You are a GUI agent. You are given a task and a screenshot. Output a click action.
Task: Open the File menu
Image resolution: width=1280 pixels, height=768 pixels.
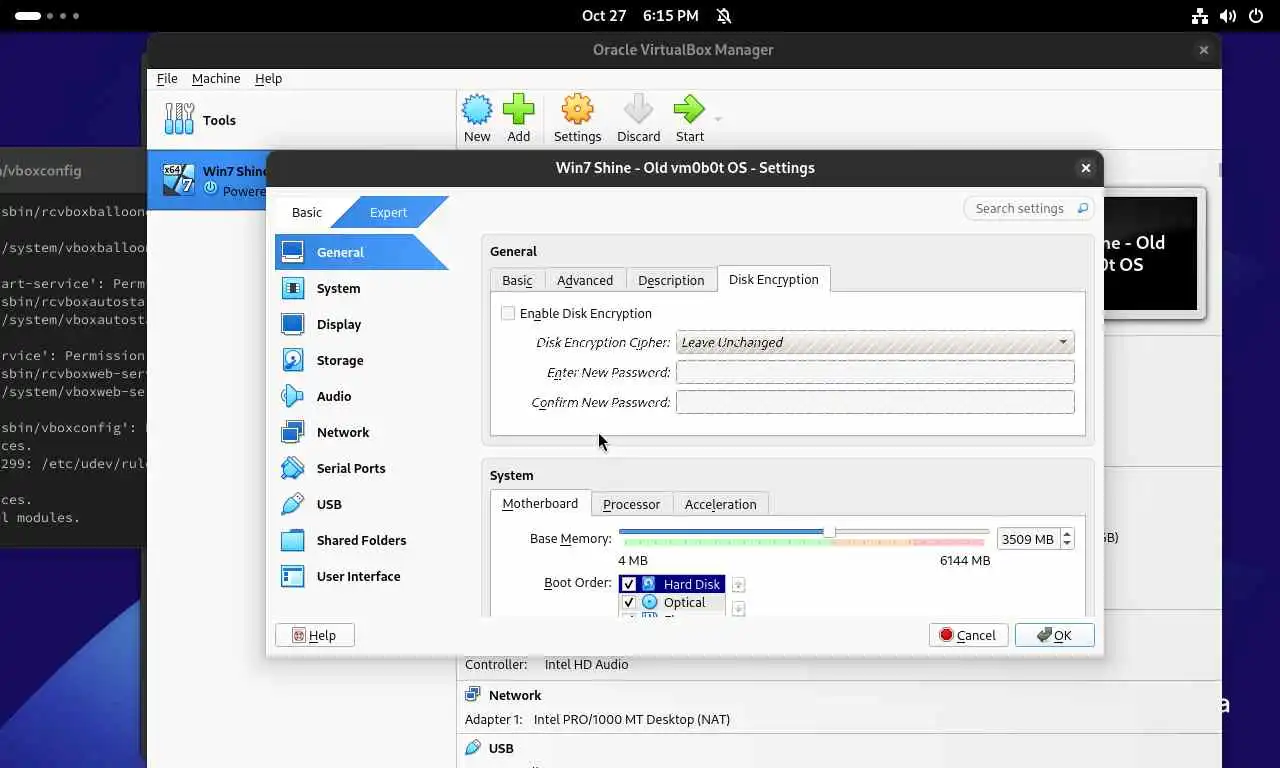(167, 78)
